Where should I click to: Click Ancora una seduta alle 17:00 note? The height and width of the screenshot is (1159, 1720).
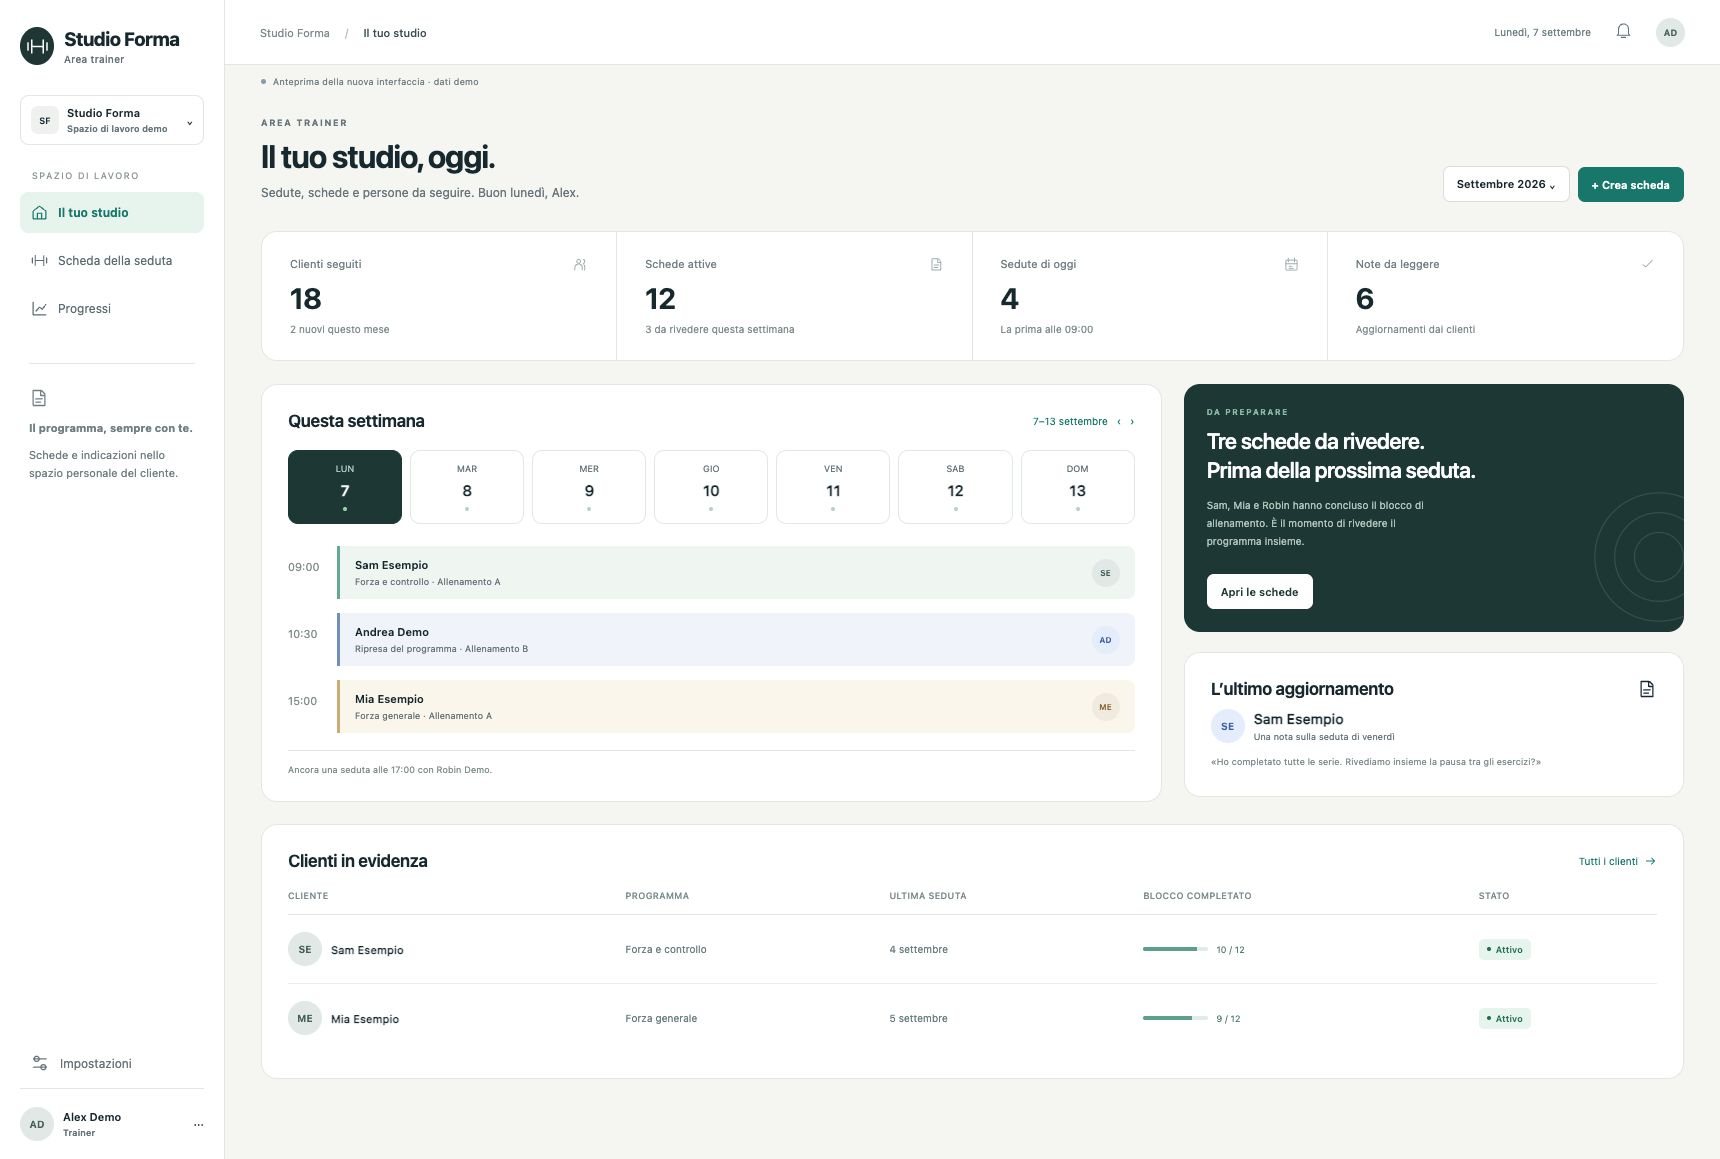[x=390, y=770]
